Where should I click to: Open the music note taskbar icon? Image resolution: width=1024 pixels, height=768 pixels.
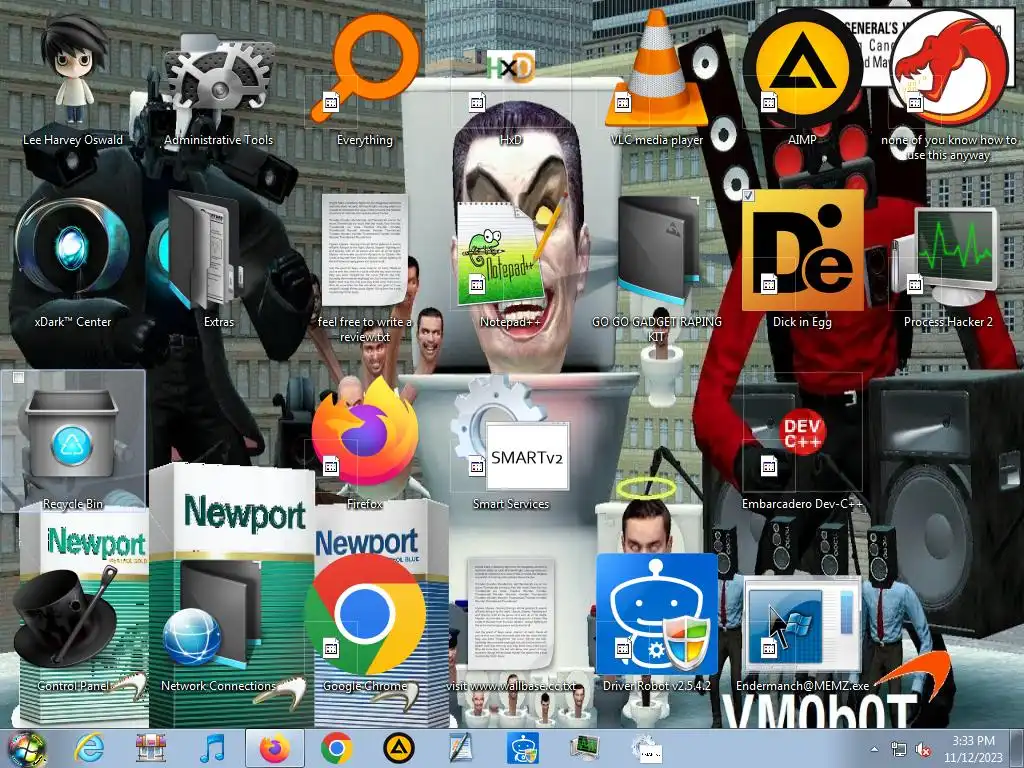pyautogui.click(x=213, y=748)
